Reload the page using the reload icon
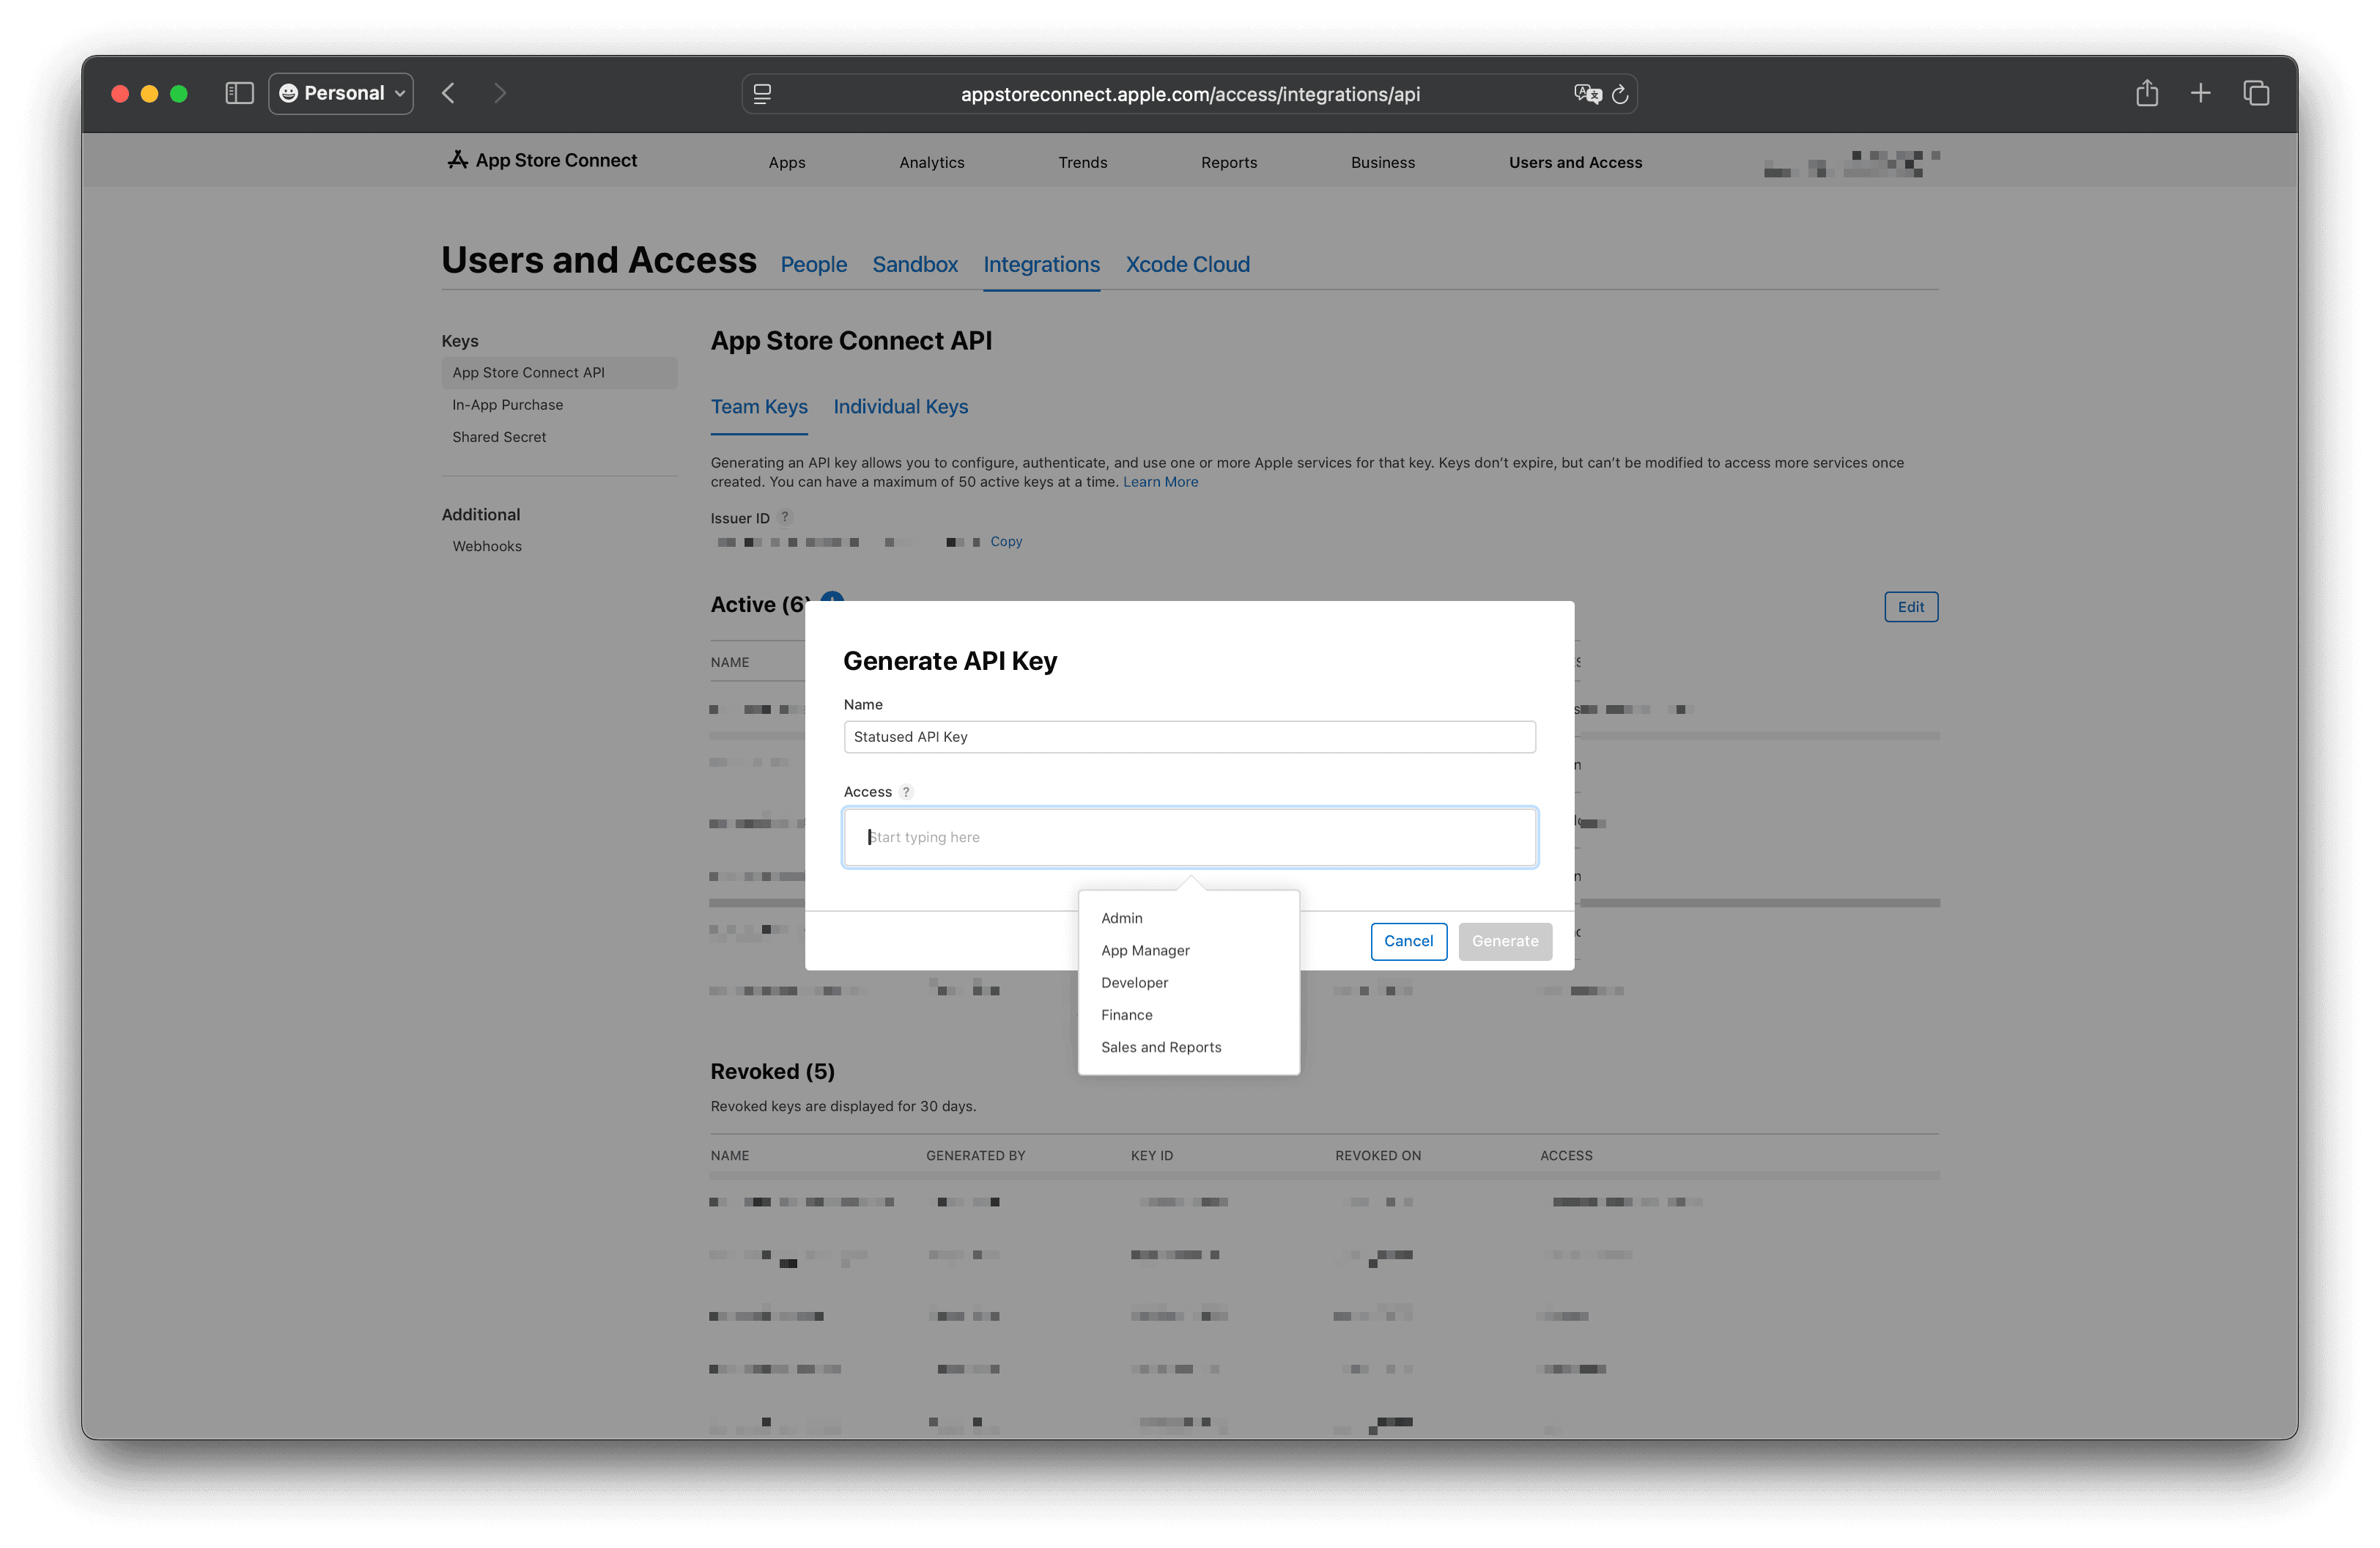The width and height of the screenshot is (2380, 1548). pyautogui.click(x=1620, y=94)
